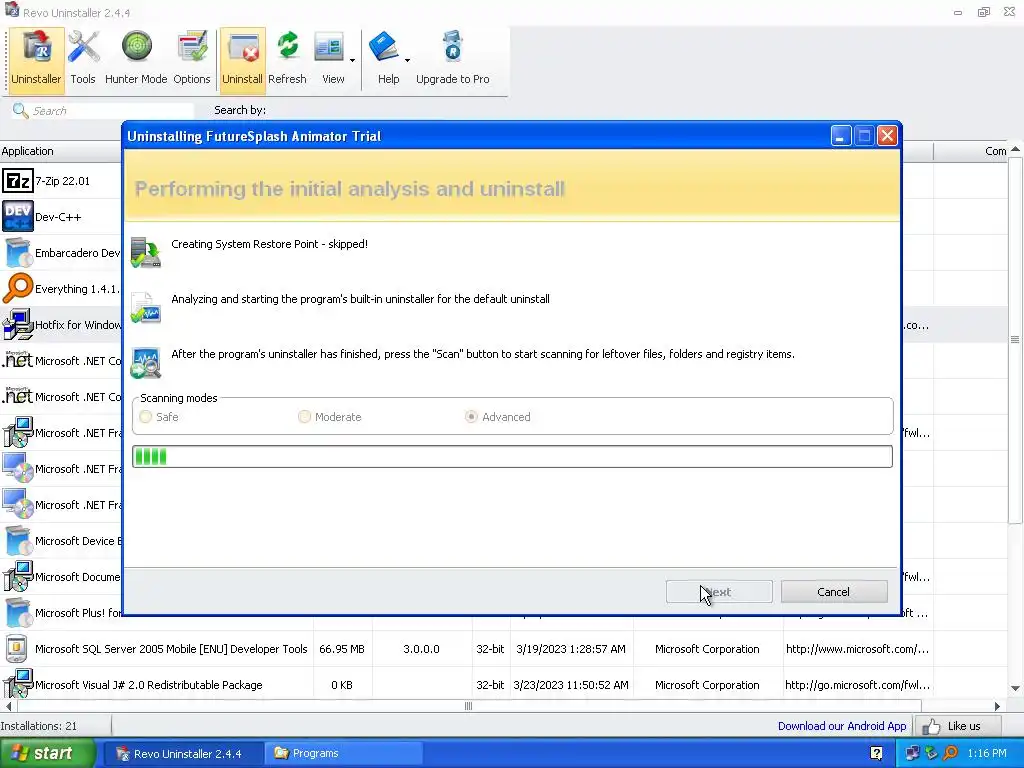Click the help question mark tray icon

876,754
